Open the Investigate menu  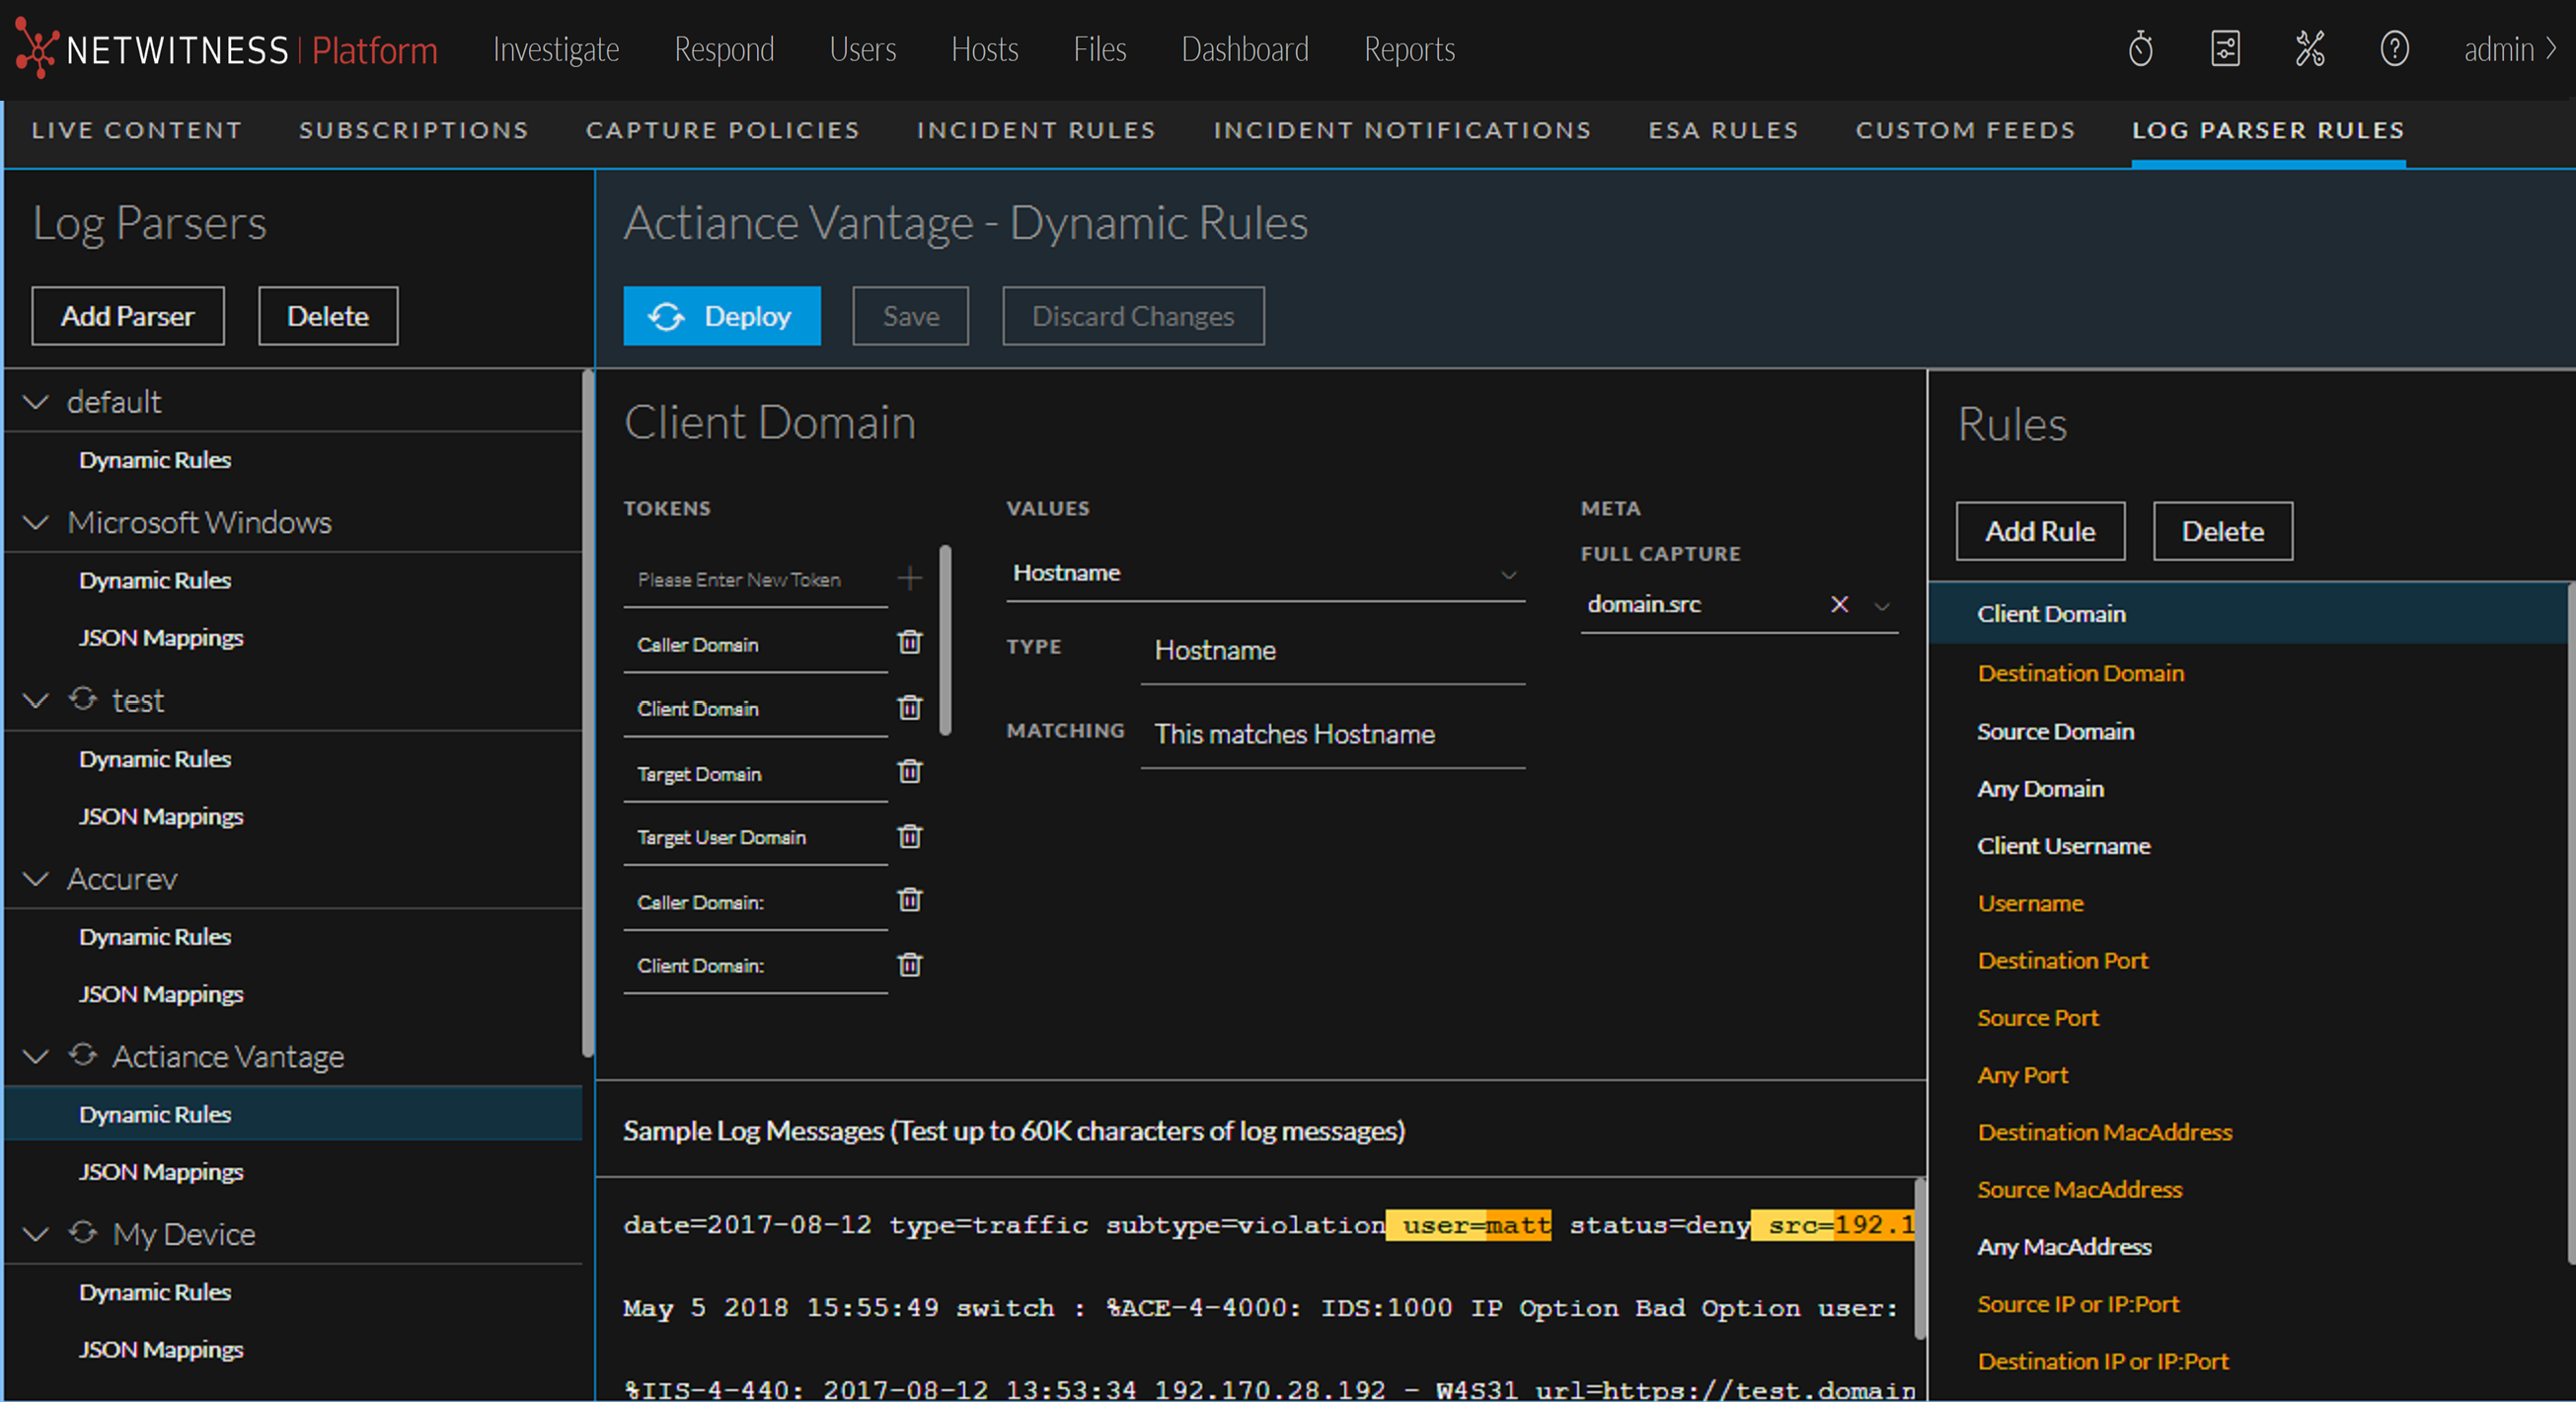tap(556, 48)
